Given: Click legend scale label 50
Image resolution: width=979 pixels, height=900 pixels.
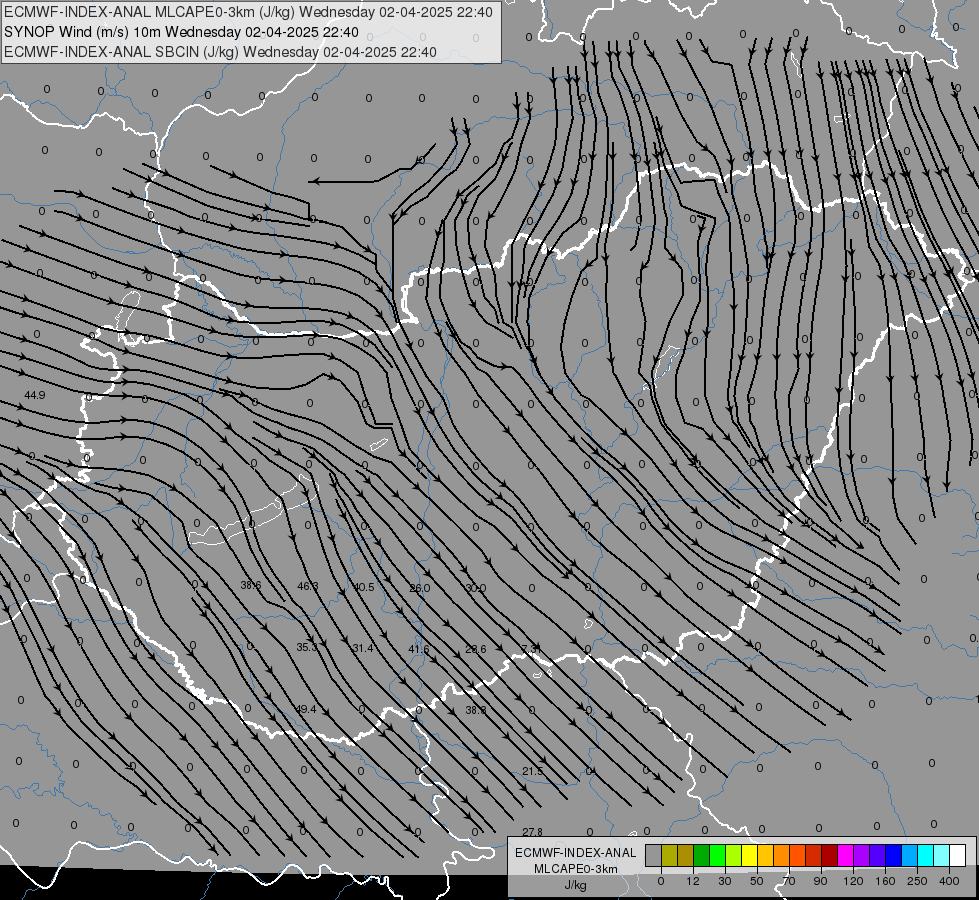Looking at the screenshot, I should pyautogui.click(x=757, y=881).
